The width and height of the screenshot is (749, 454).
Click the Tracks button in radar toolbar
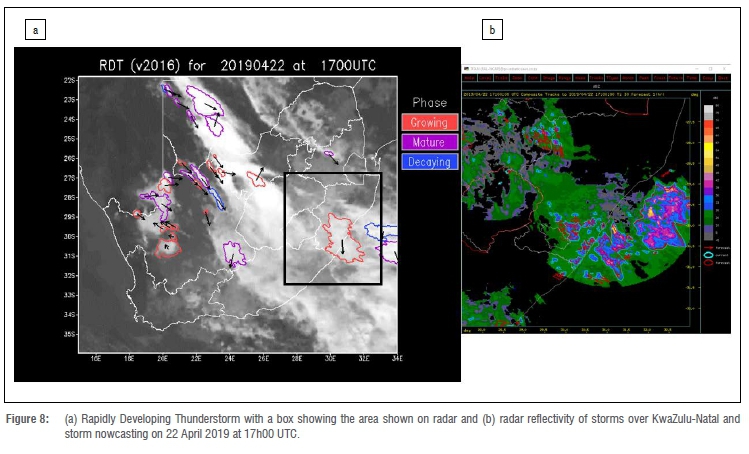(596, 77)
